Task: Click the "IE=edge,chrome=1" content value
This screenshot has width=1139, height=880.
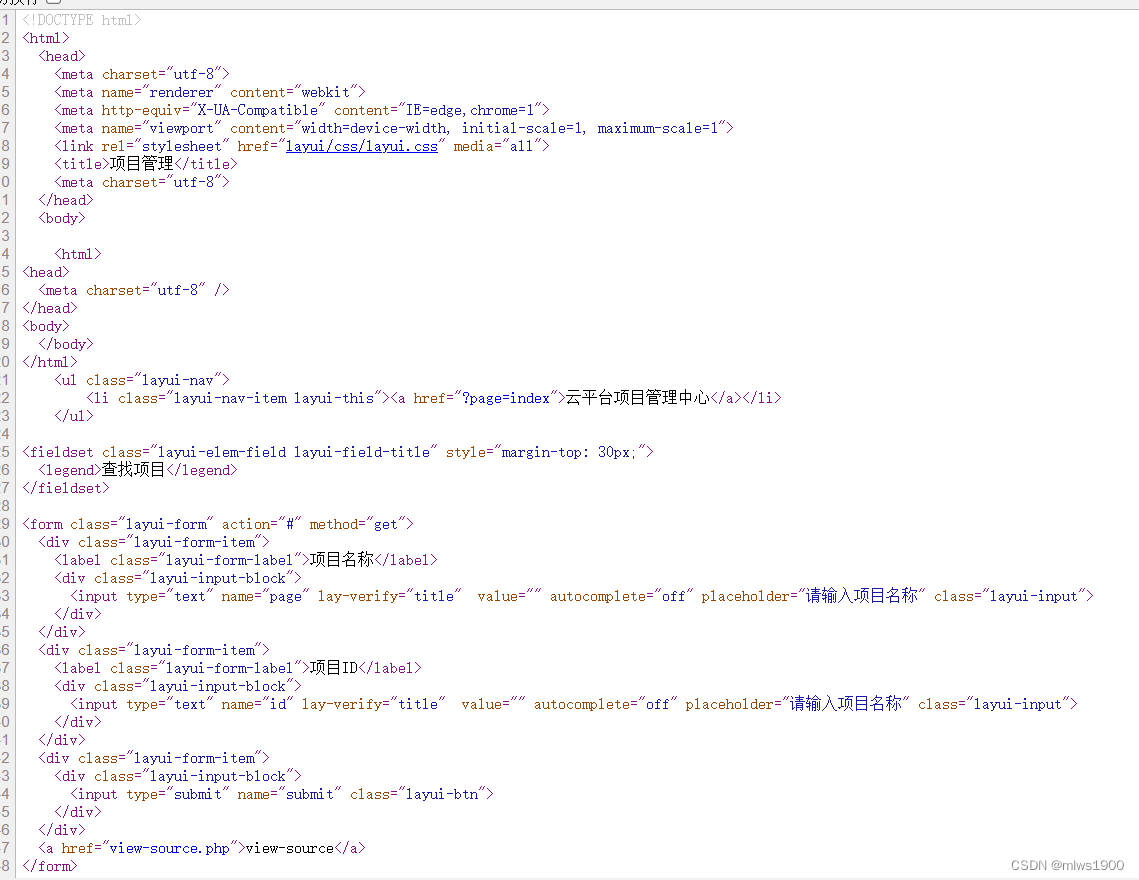Action: tap(470, 110)
